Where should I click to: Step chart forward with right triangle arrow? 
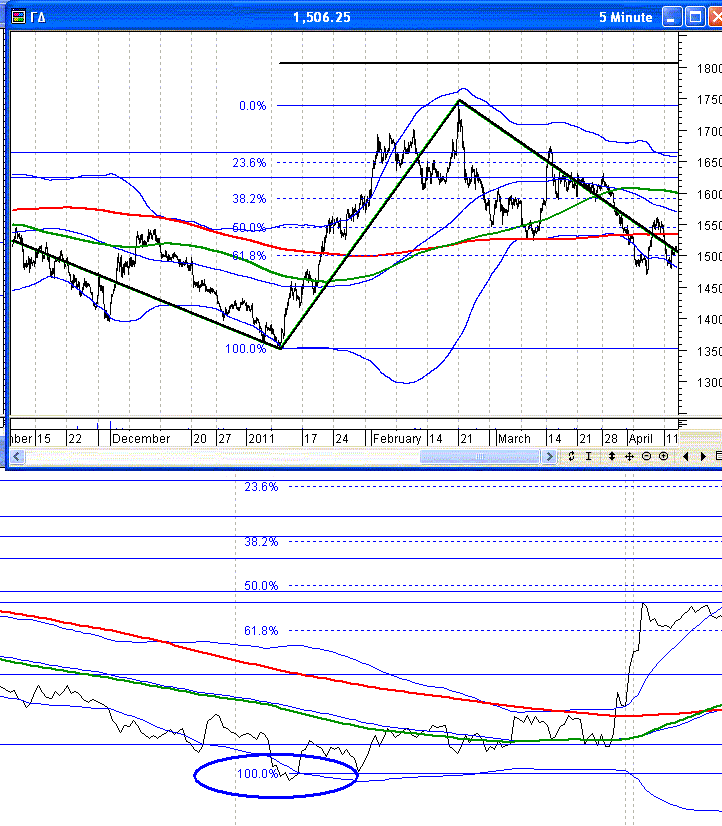coord(703,456)
